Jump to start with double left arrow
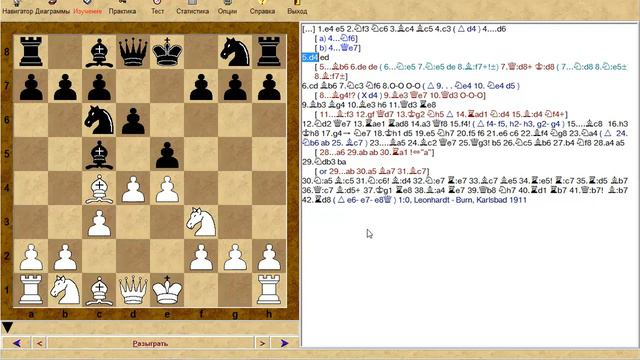This screenshot has height=360, width=640. (17, 343)
